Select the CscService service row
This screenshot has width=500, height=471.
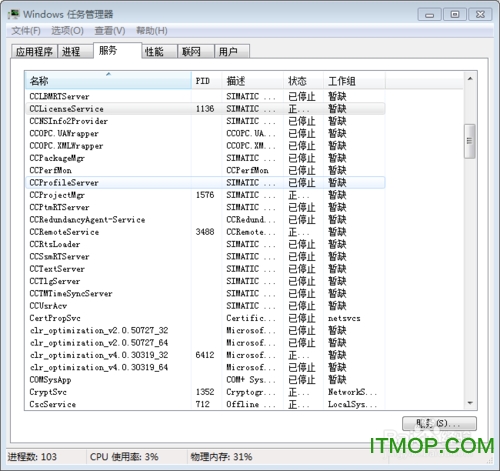coord(205,404)
